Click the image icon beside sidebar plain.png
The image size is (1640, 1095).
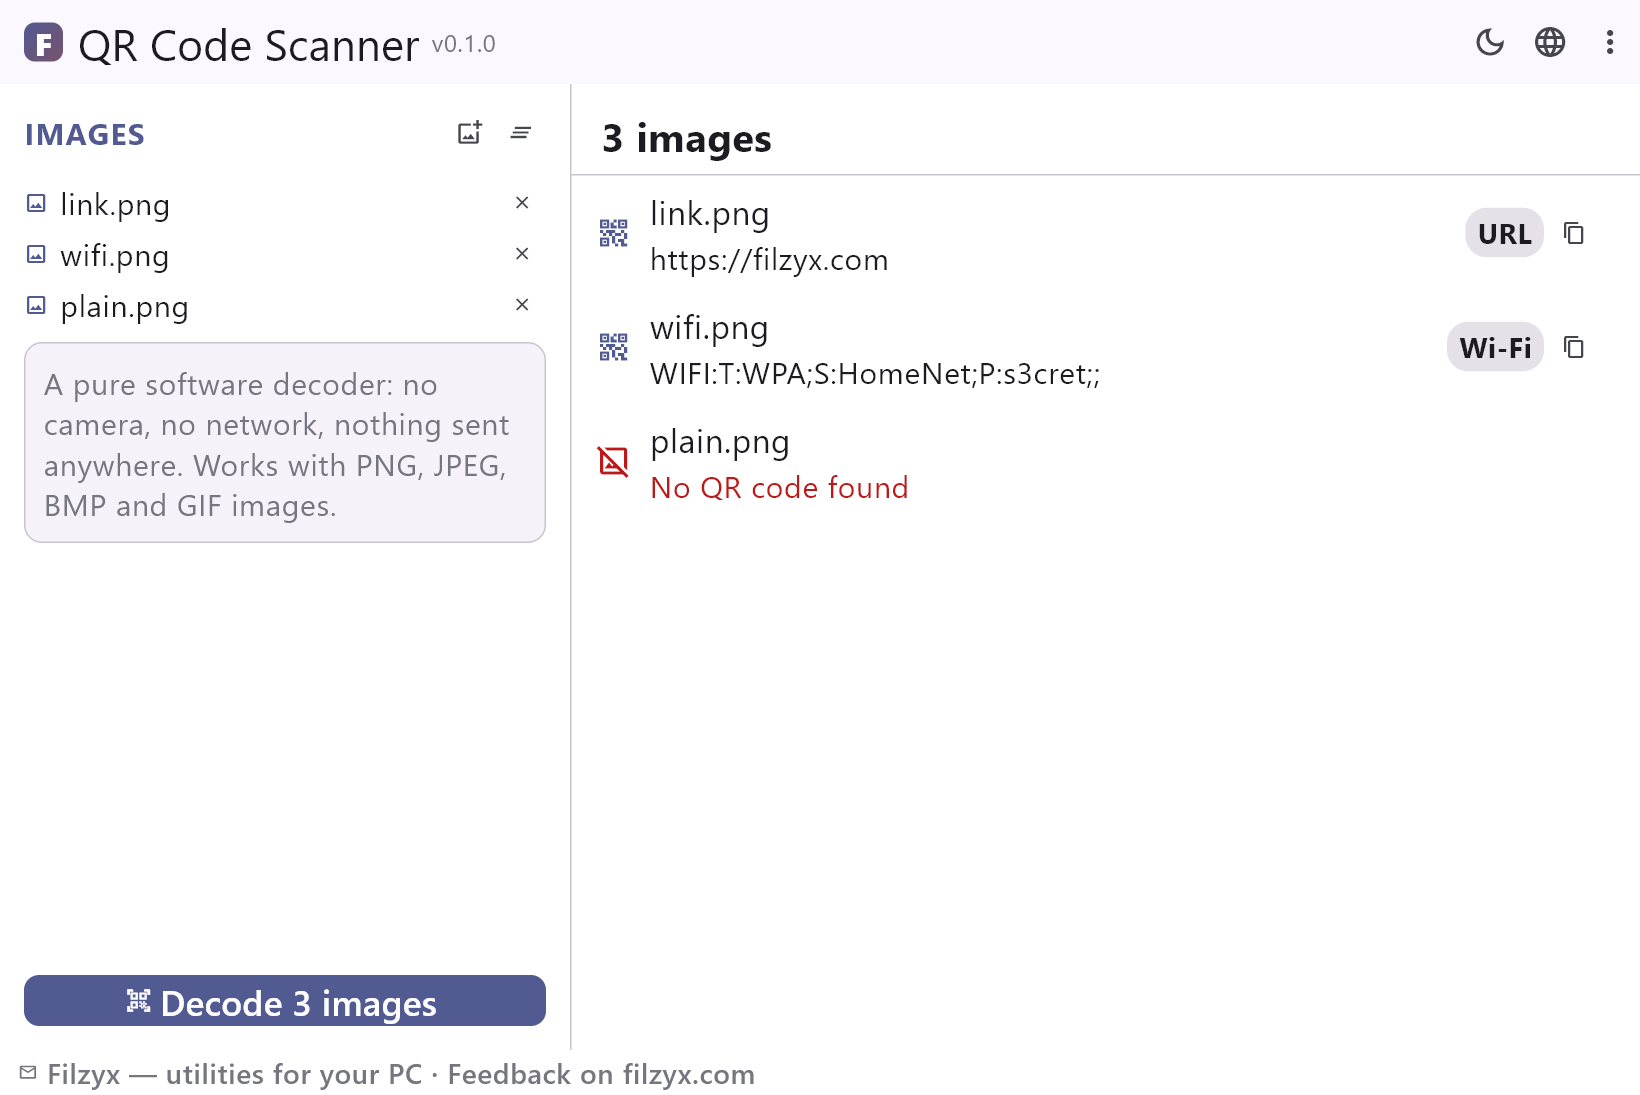coord(36,306)
